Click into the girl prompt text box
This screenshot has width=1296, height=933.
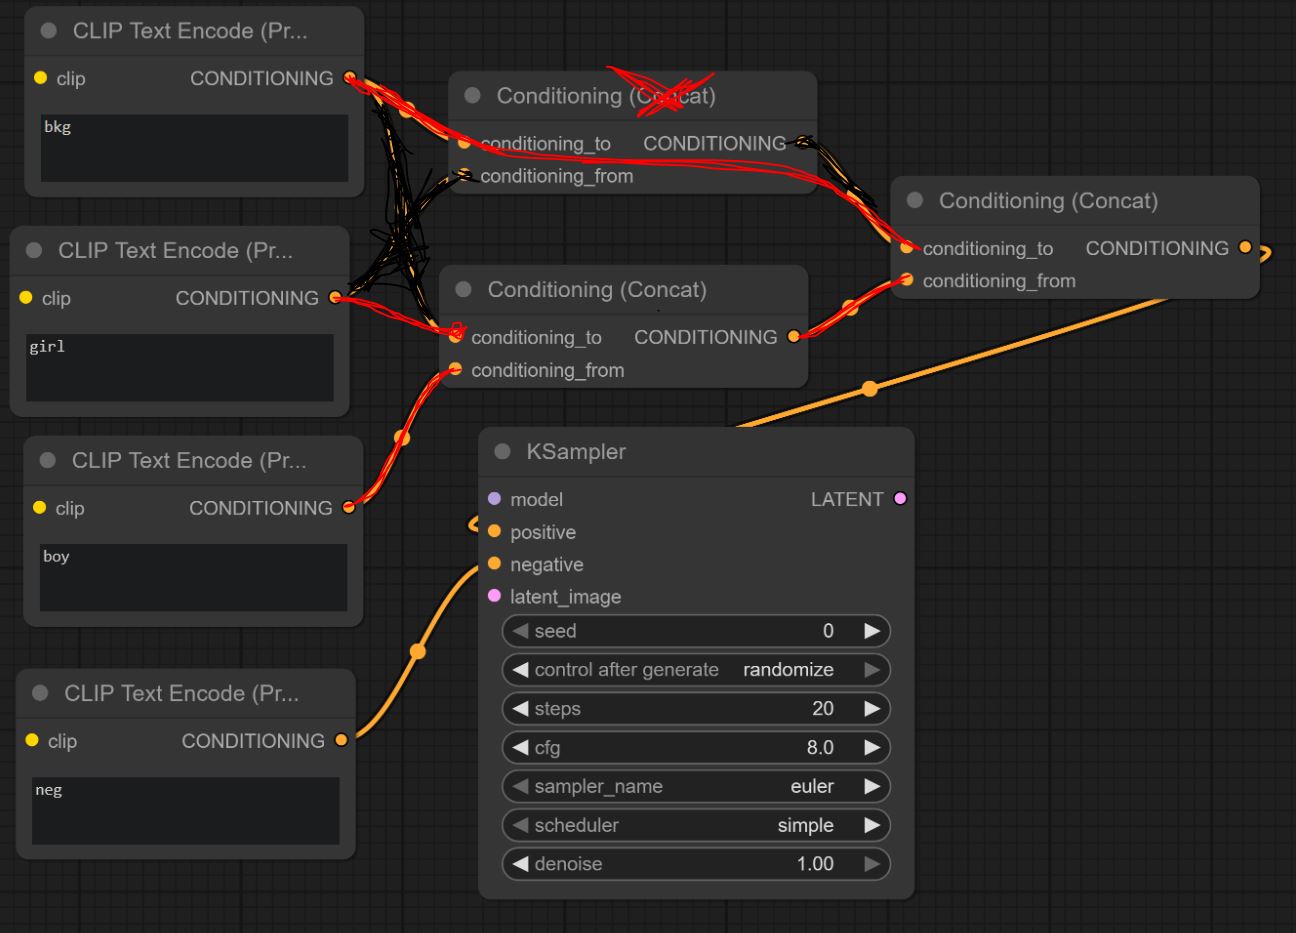pos(180,368)
